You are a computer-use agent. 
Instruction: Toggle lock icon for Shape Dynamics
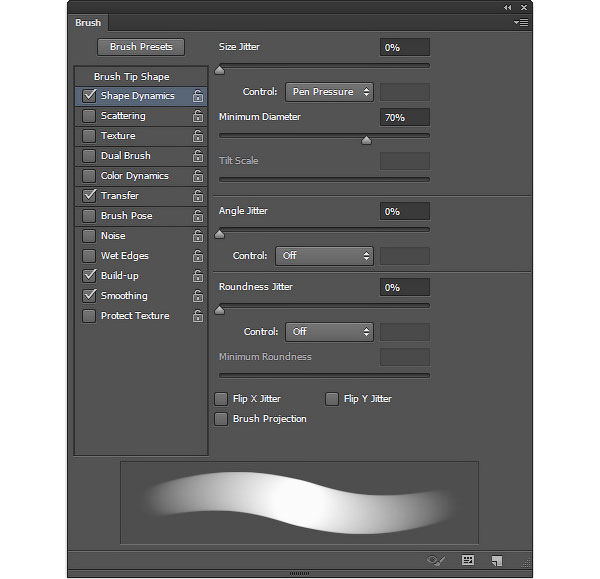click(x=197, y=96)
